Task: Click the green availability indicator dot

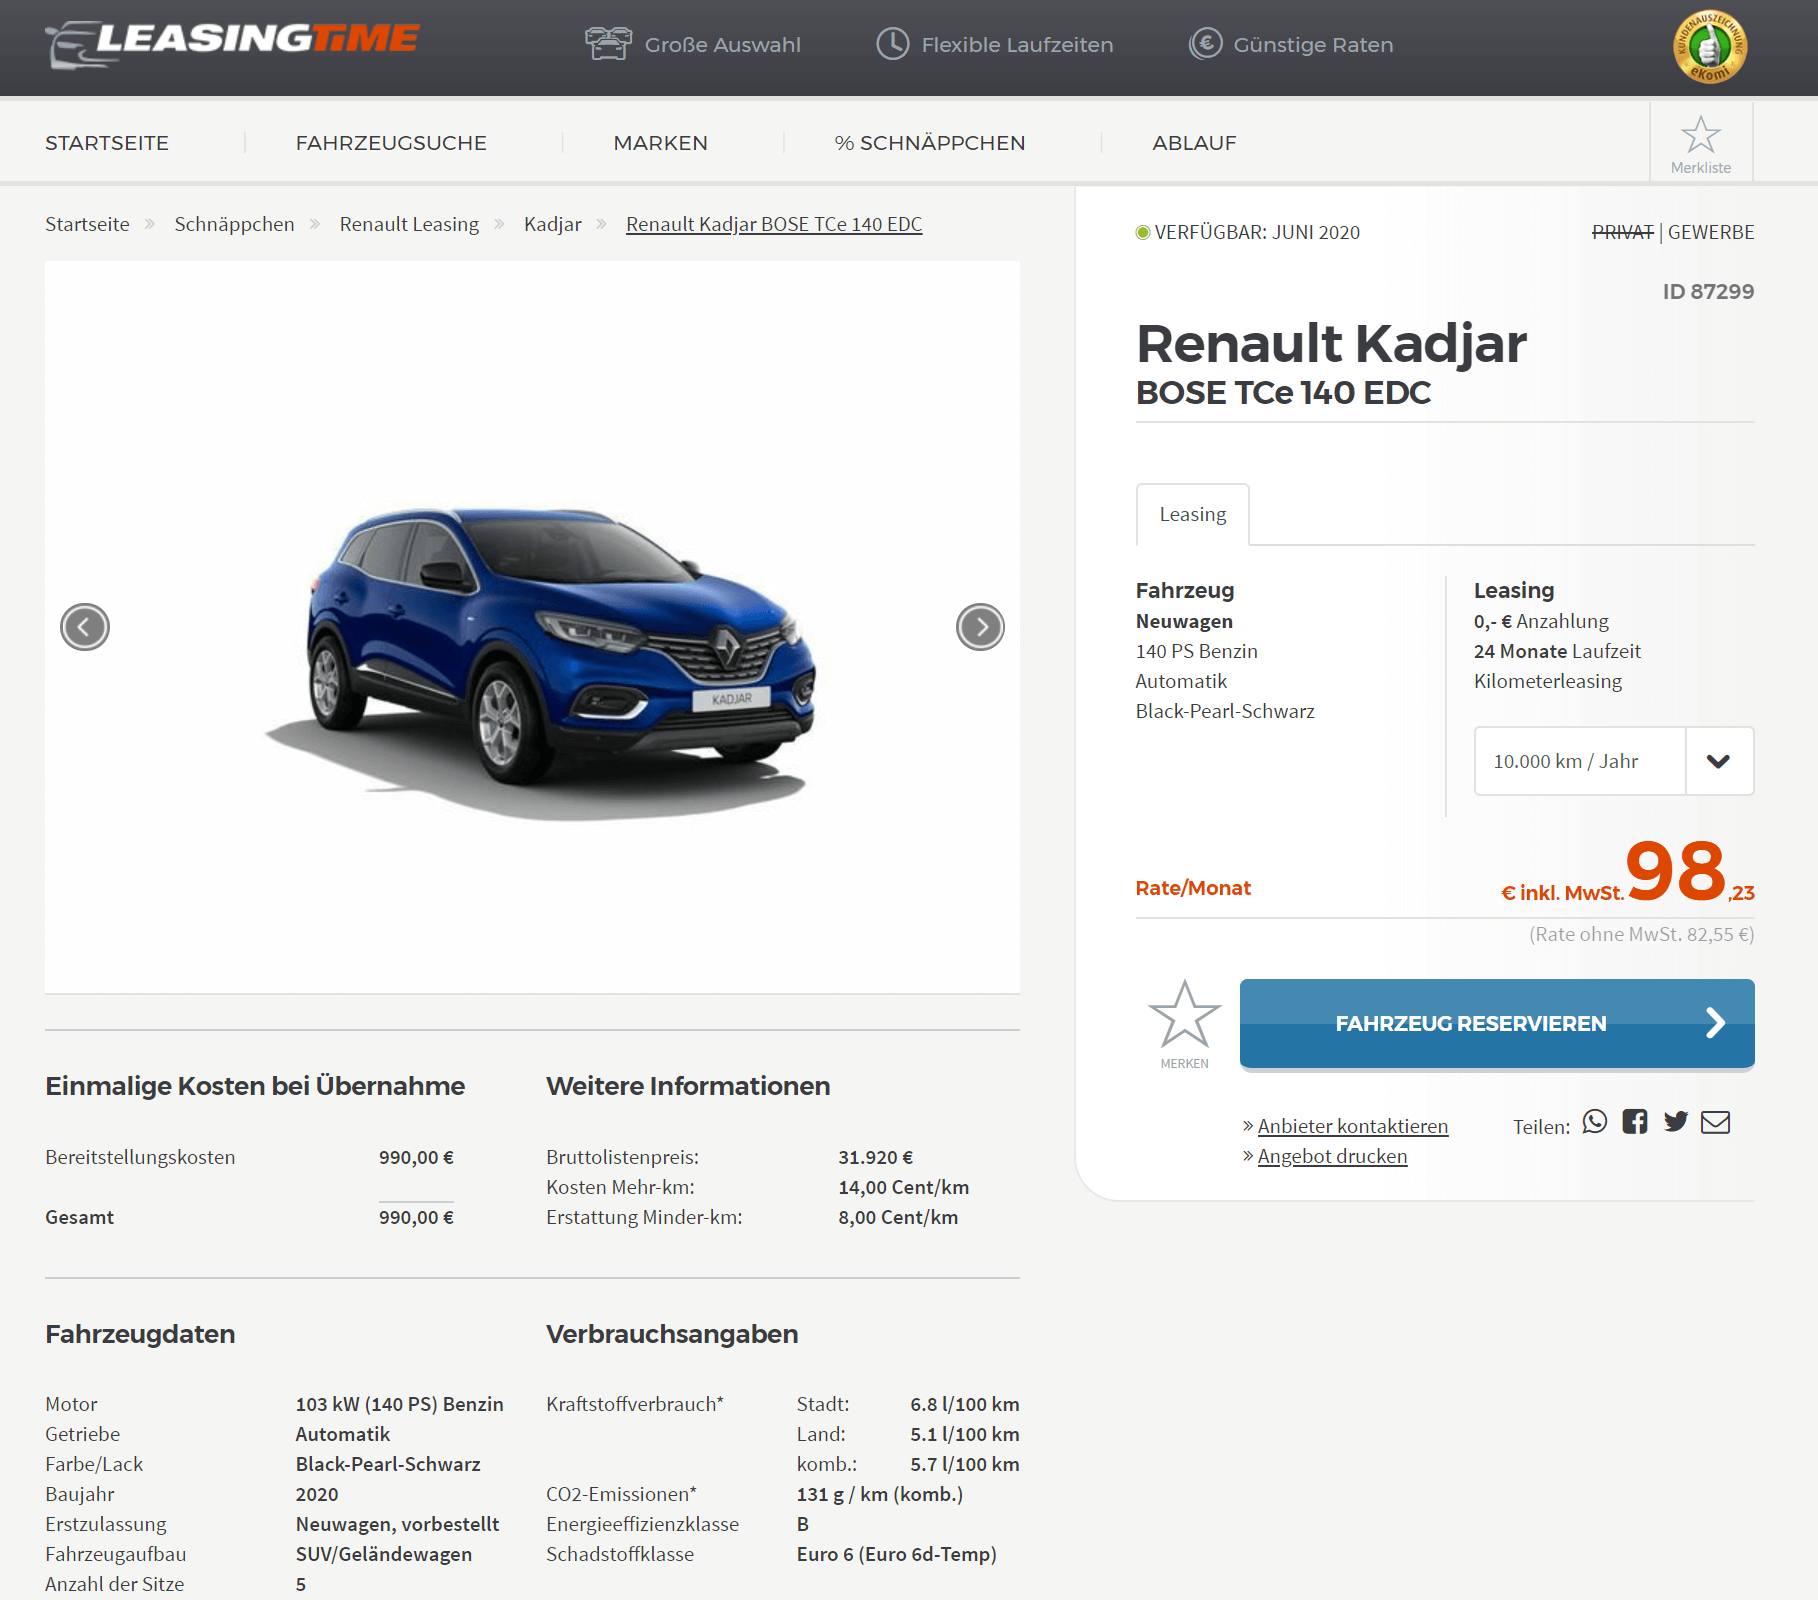Action: pyautogui.click(x=1143, y=232)
